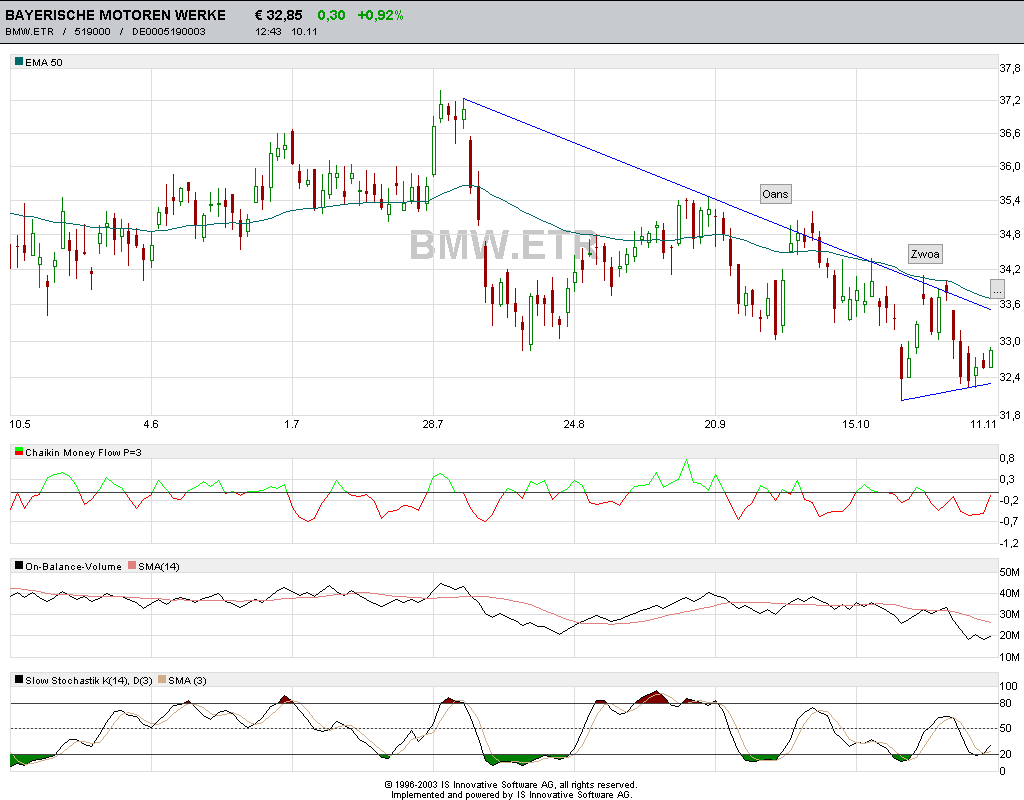Click the price axis value '36,6'
Viewport: 1024px width, 800px height.
pos(1010,133)
